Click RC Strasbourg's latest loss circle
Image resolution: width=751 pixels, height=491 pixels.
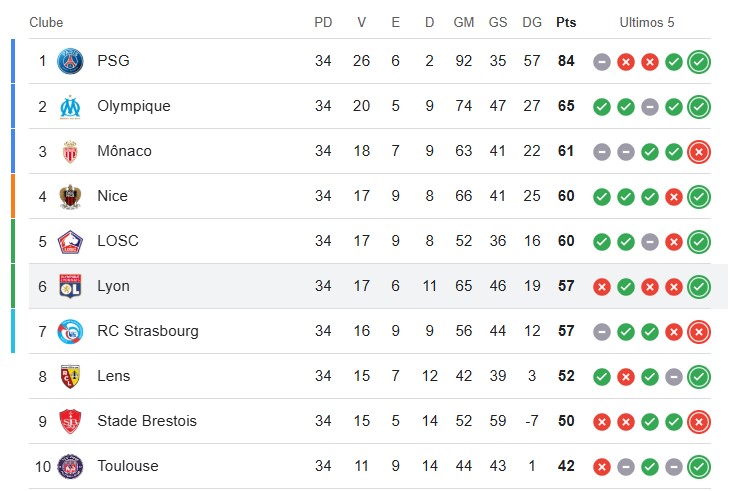(699, 332)
